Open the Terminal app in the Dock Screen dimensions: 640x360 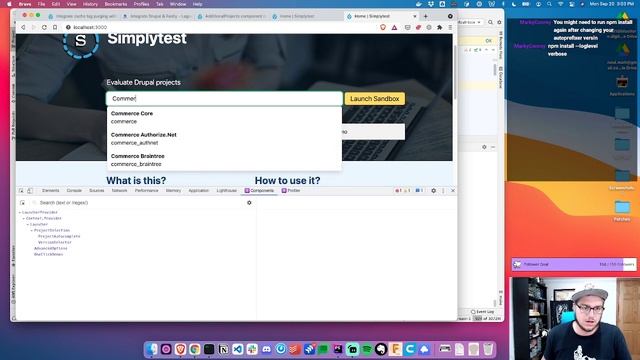209,349
